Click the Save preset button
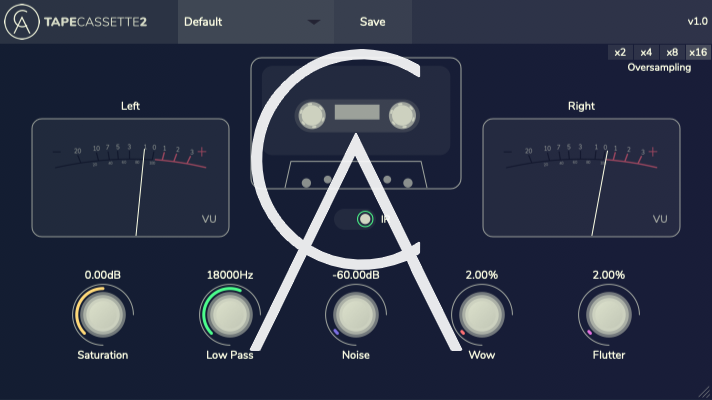Screen dimensions: 712x400 (373, 22)
